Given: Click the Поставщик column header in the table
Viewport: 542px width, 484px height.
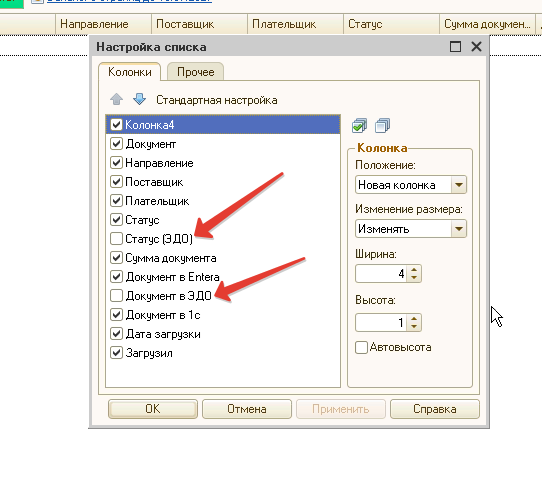Looking at the screenshot, I should [x=199, y=24].
